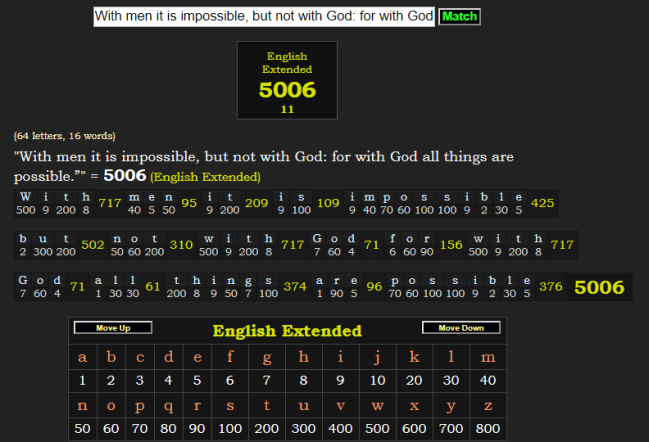Click letter 'm' in the cipher table
The image size is (649, 442).
488,357
